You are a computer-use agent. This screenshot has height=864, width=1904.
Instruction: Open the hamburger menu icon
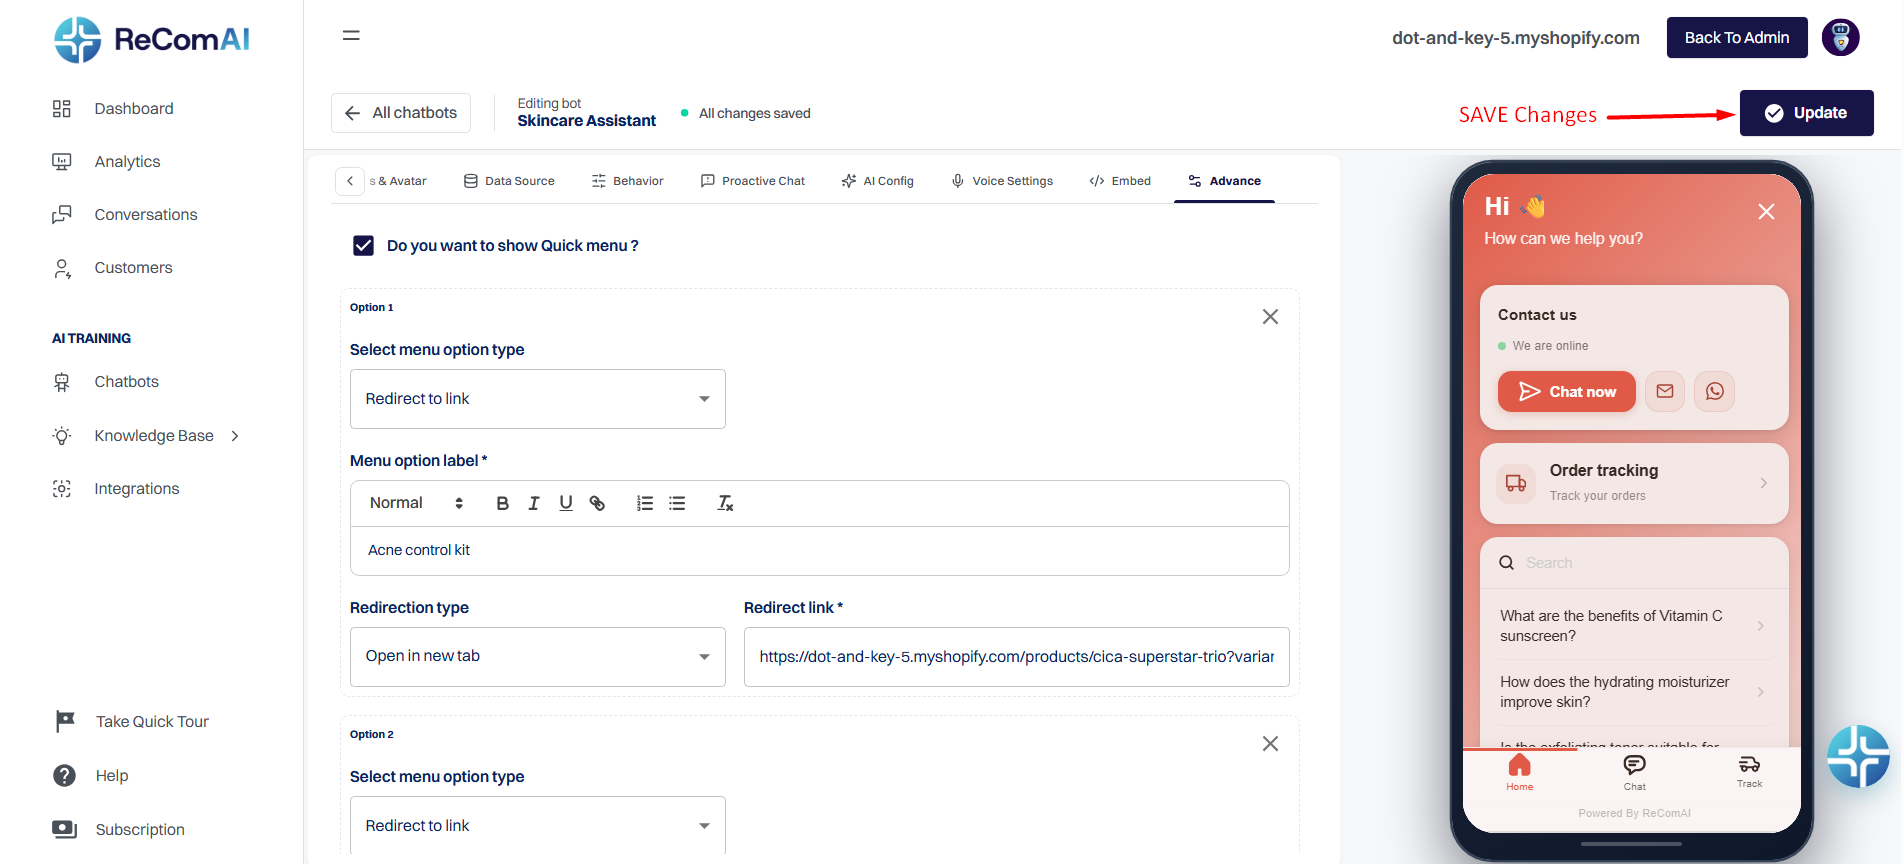[351, 36]
